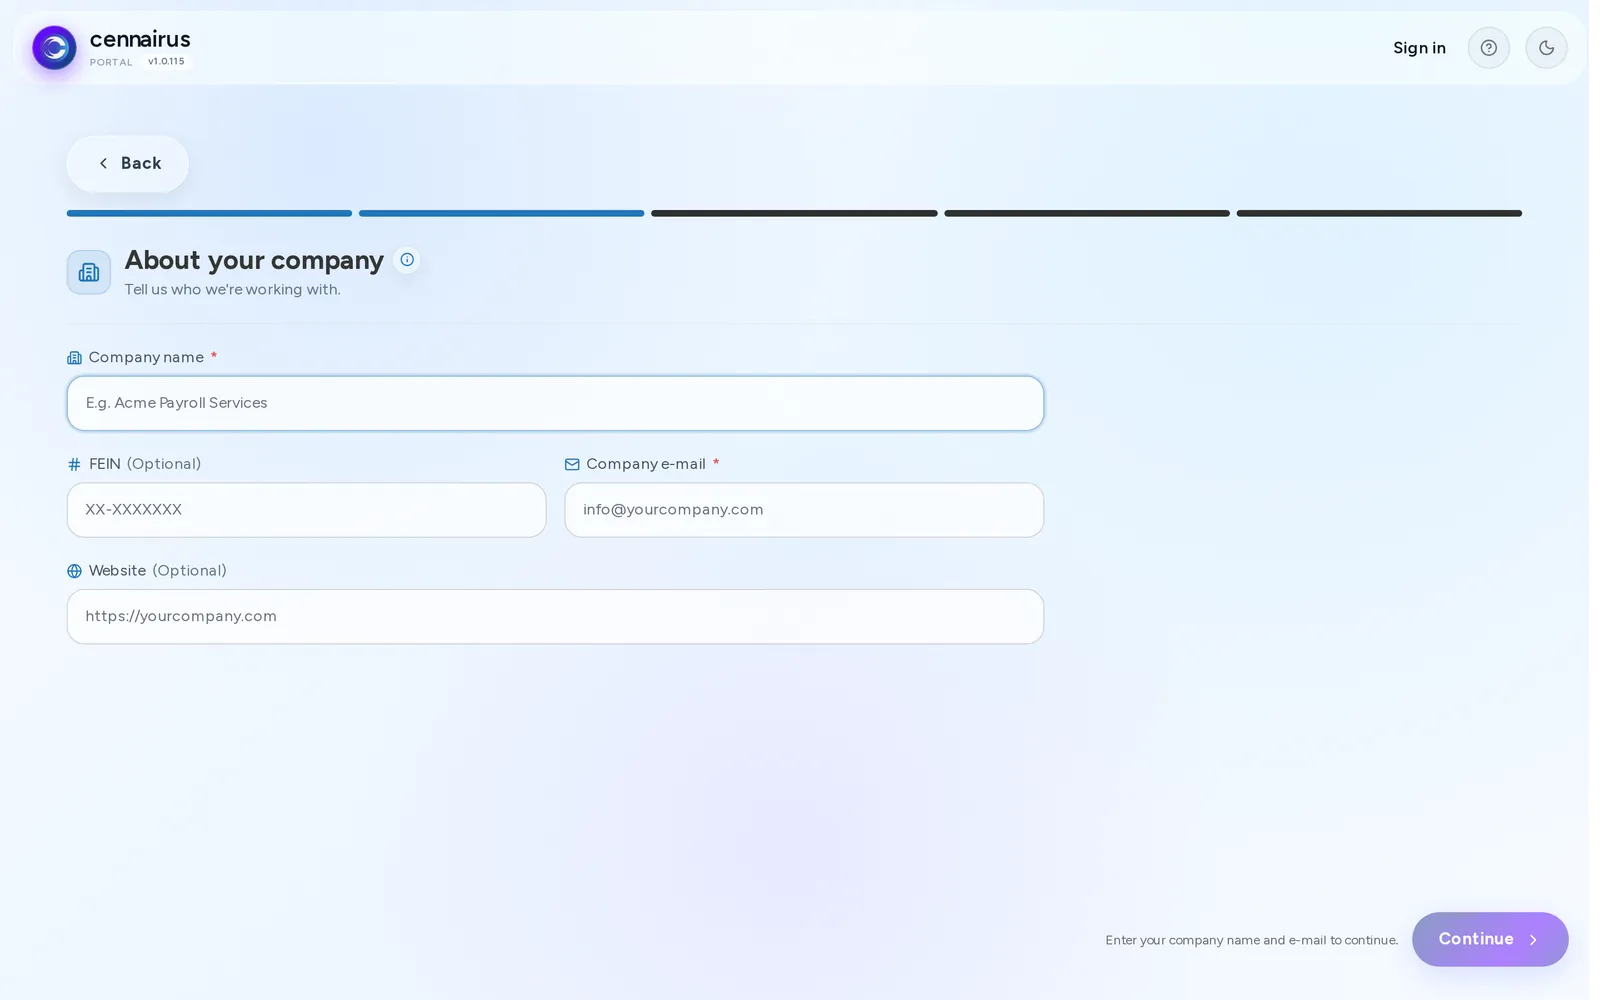The height and width of the screenshot is (1000, 1600).
Task: Click the v1.0.115 version label
Action: click(166, 61)
